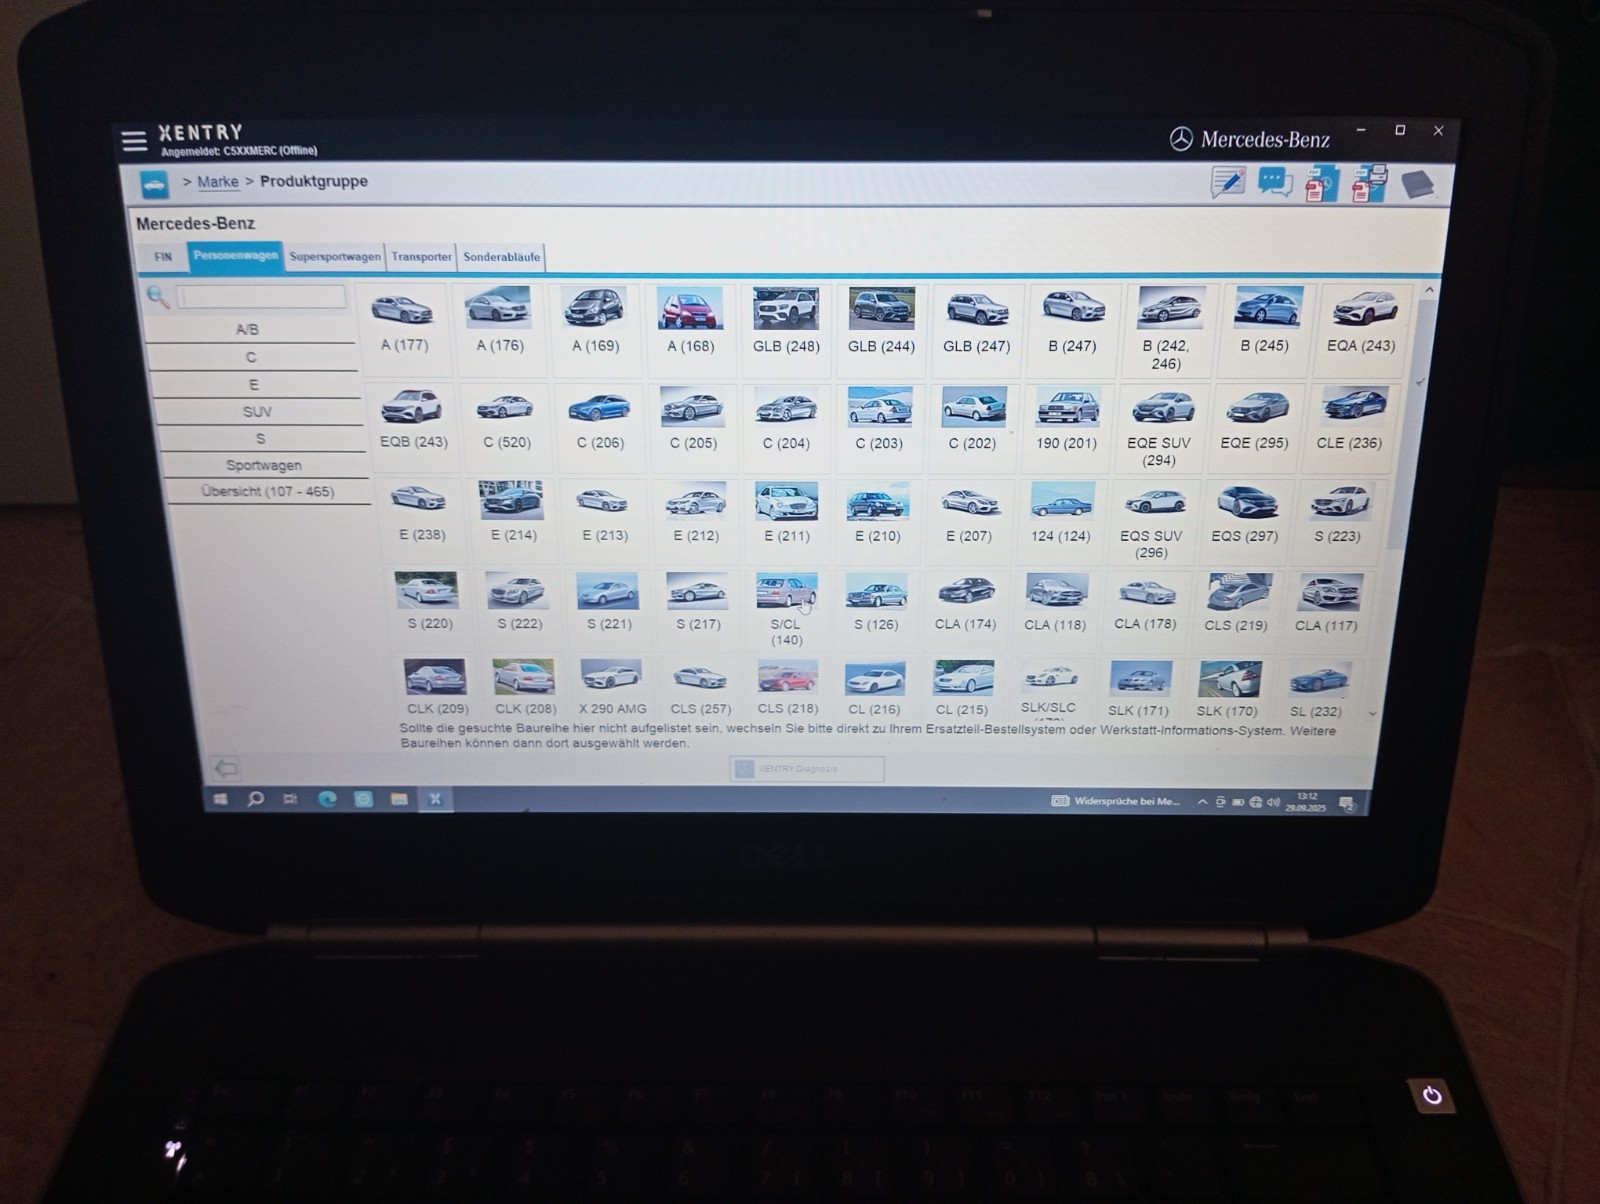Open the Sonderabläufe tab
This screenshot has height=1204, width=1600.
point(502,257)
